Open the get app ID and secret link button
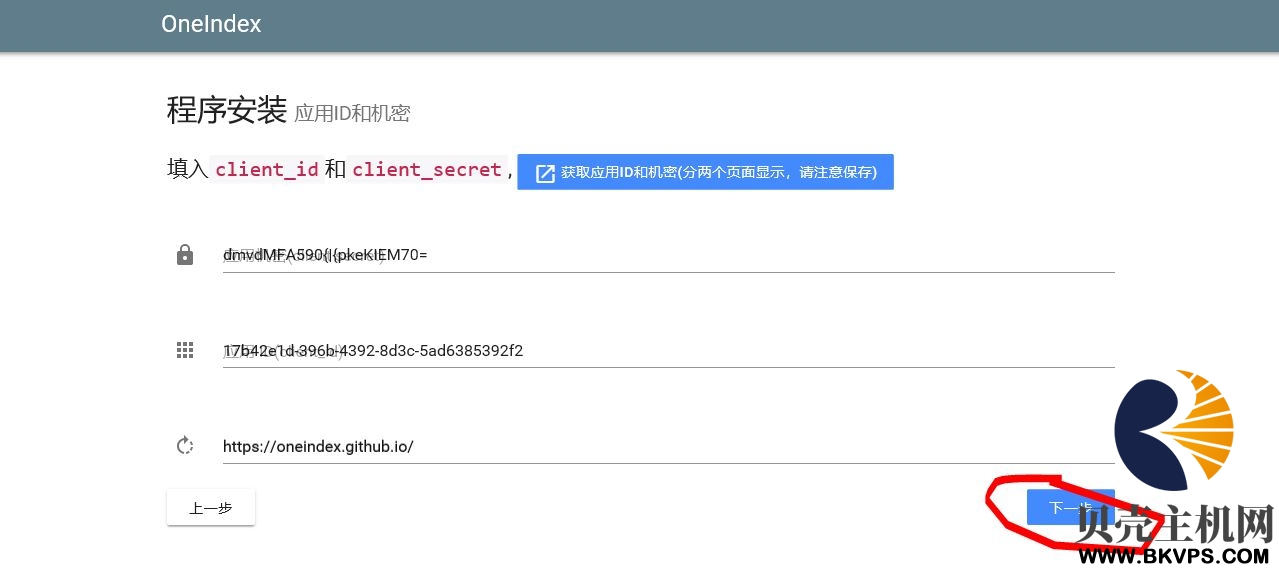The image size is (1279, 574). coord(705,172)
